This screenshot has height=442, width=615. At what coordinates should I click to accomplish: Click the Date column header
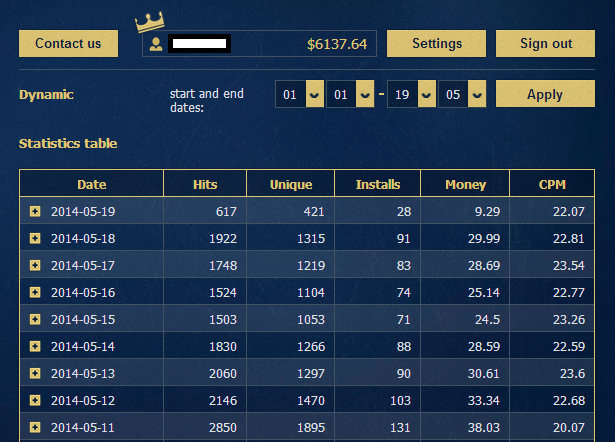pyautogui.click(x=91, y=184)
